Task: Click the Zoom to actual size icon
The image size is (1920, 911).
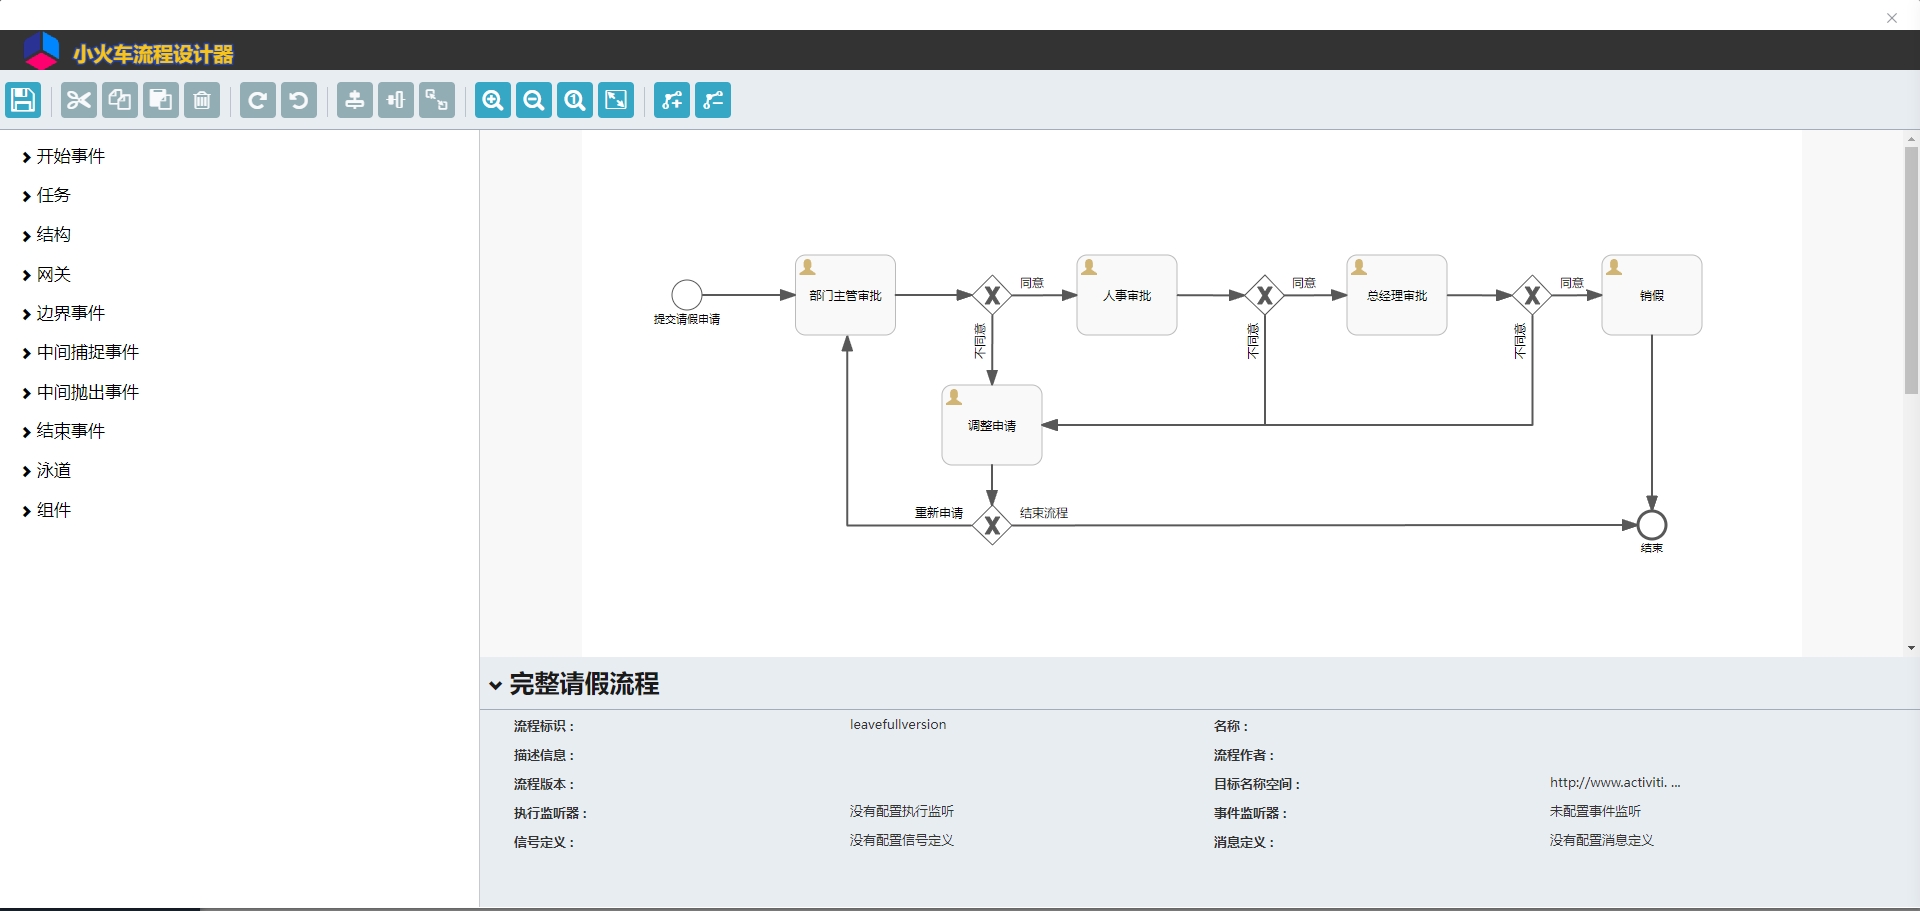Action: point(575,100)
